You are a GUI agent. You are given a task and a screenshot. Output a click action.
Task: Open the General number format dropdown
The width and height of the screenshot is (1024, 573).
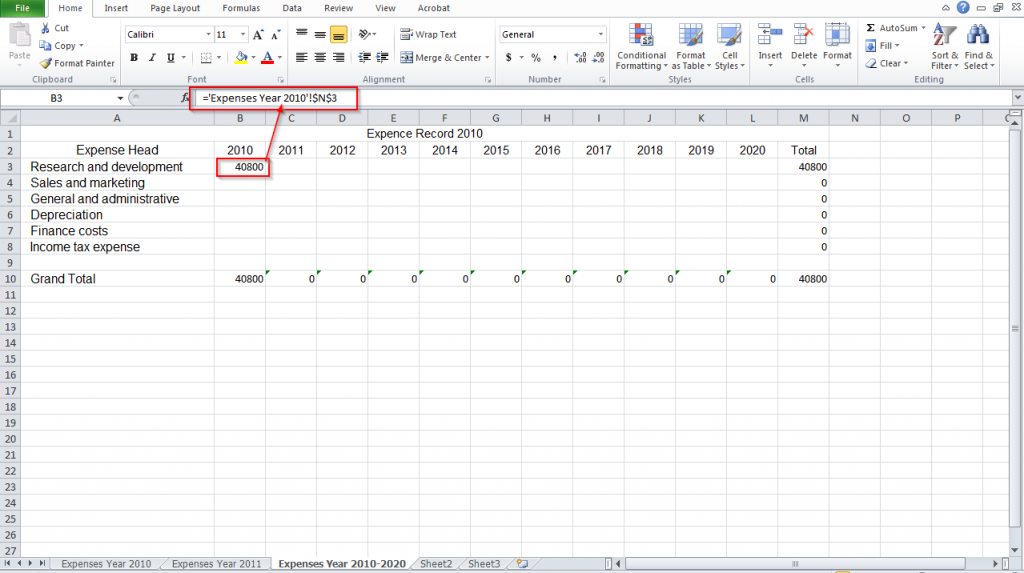pos(600,35)
